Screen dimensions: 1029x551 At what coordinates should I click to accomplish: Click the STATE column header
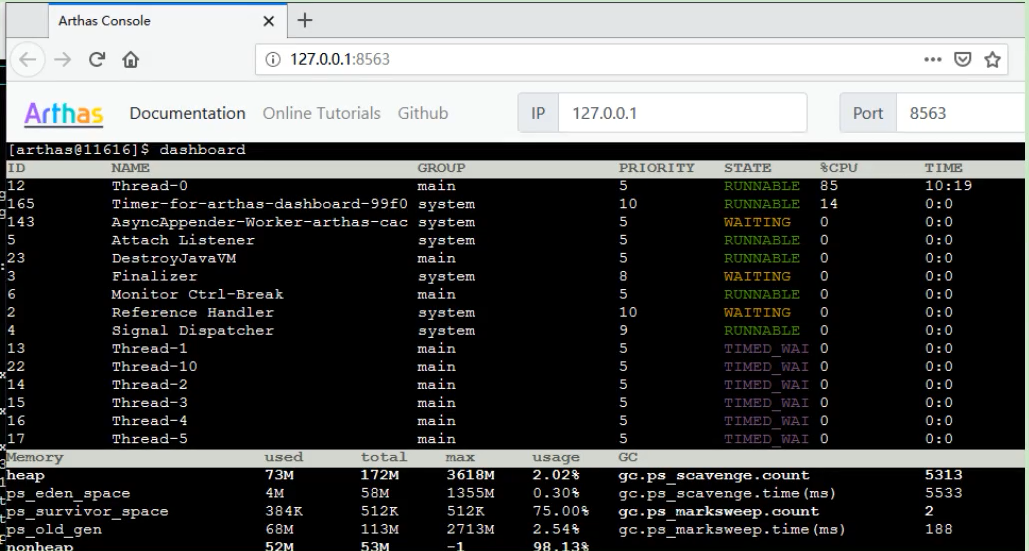pyautogui.click(x=747, y=168)
